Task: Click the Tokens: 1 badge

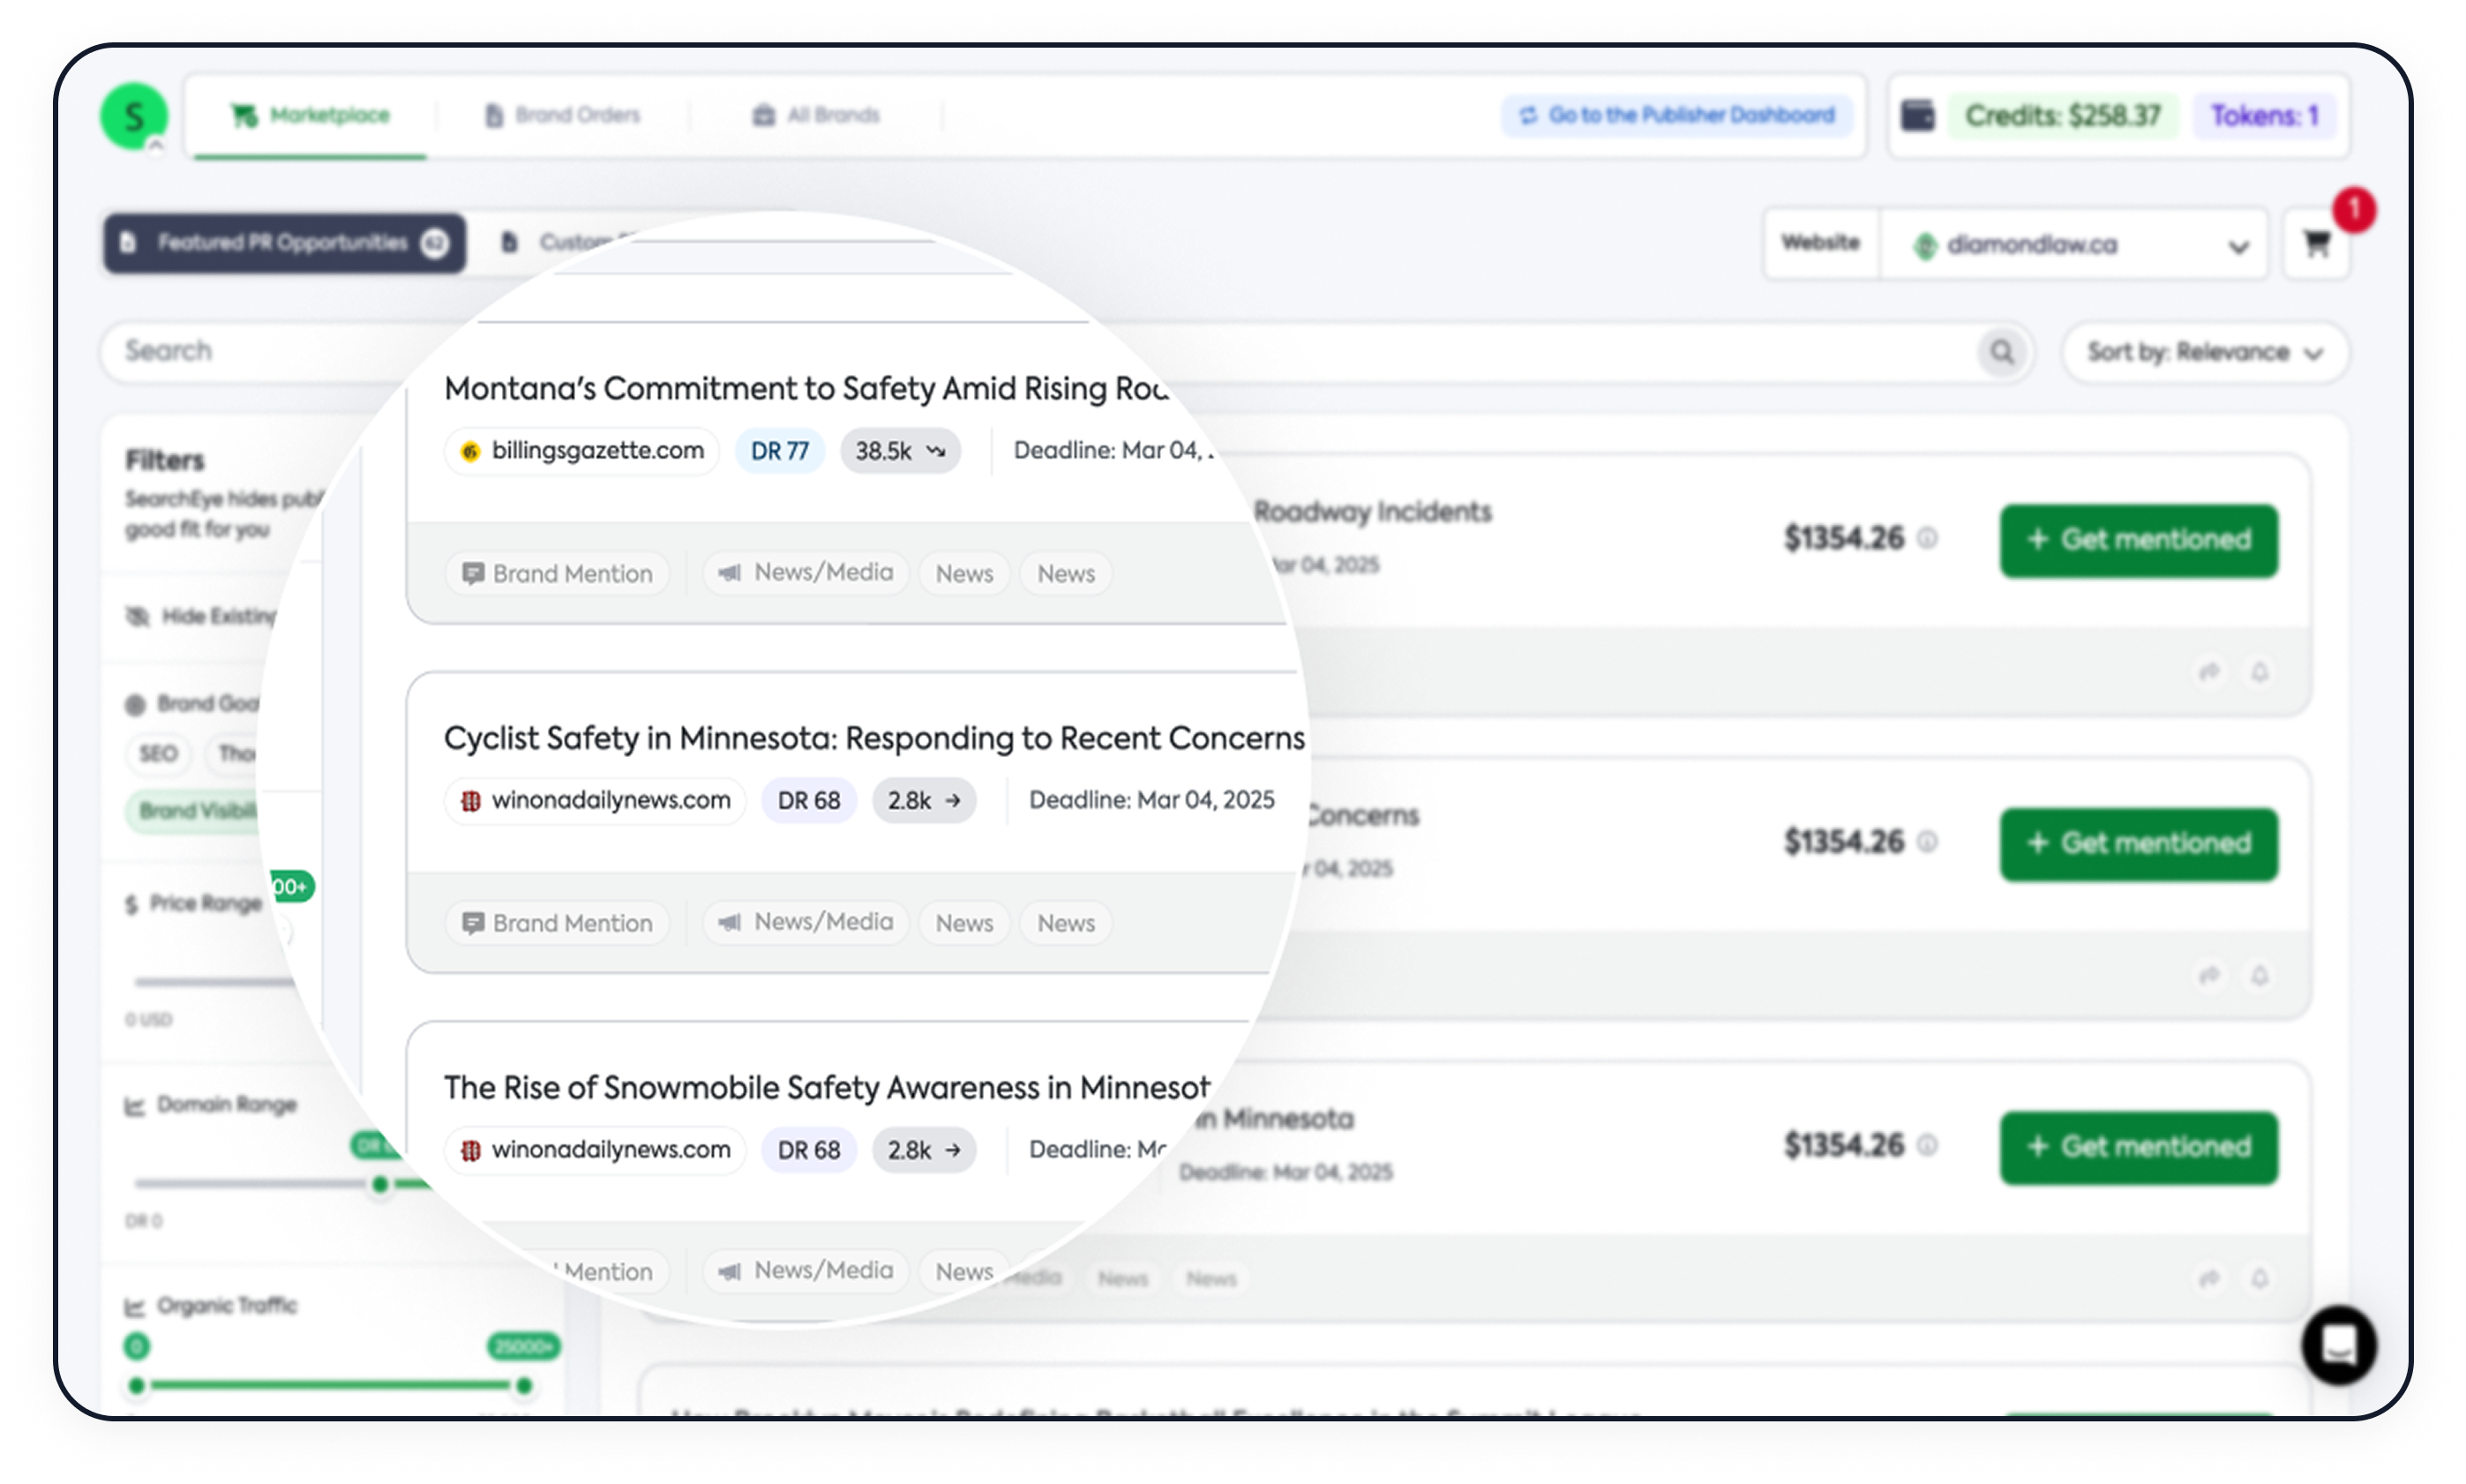Action: (2264, 115)
